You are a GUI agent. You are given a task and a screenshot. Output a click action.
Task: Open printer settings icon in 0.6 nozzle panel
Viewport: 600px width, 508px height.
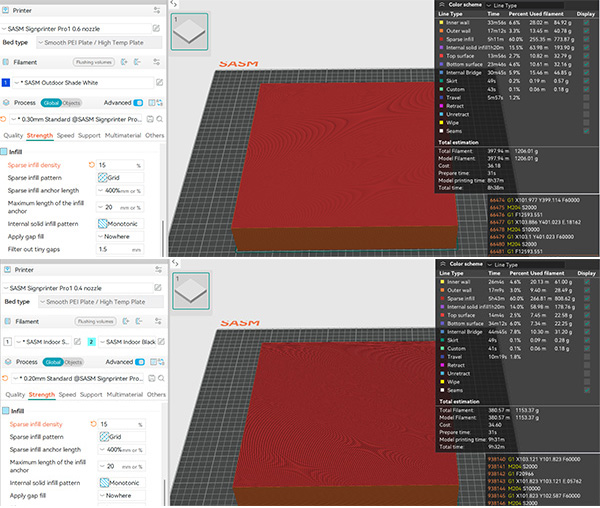click(157, 10)
